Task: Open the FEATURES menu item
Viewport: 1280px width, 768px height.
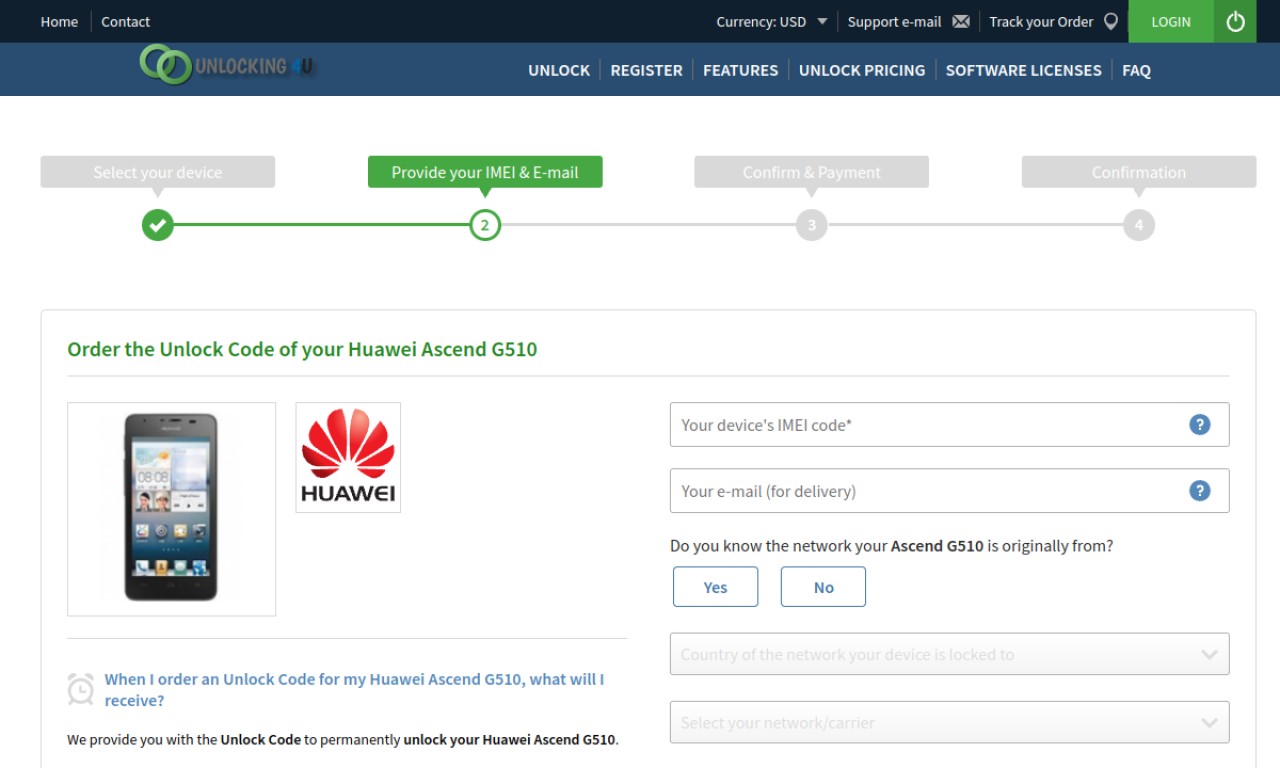Action: coord(740,70)
